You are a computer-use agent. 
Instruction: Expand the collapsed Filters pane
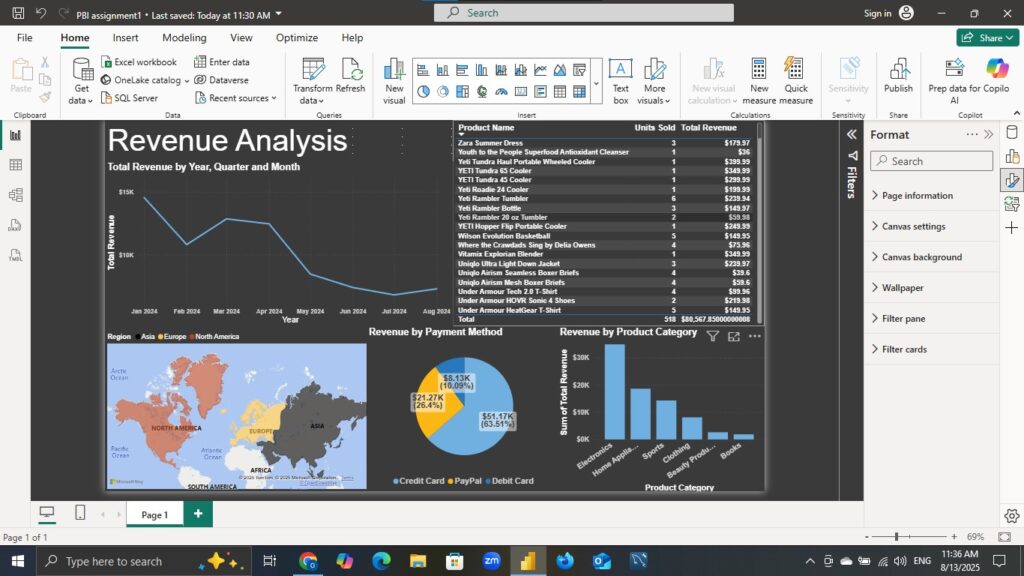[852, 135]
